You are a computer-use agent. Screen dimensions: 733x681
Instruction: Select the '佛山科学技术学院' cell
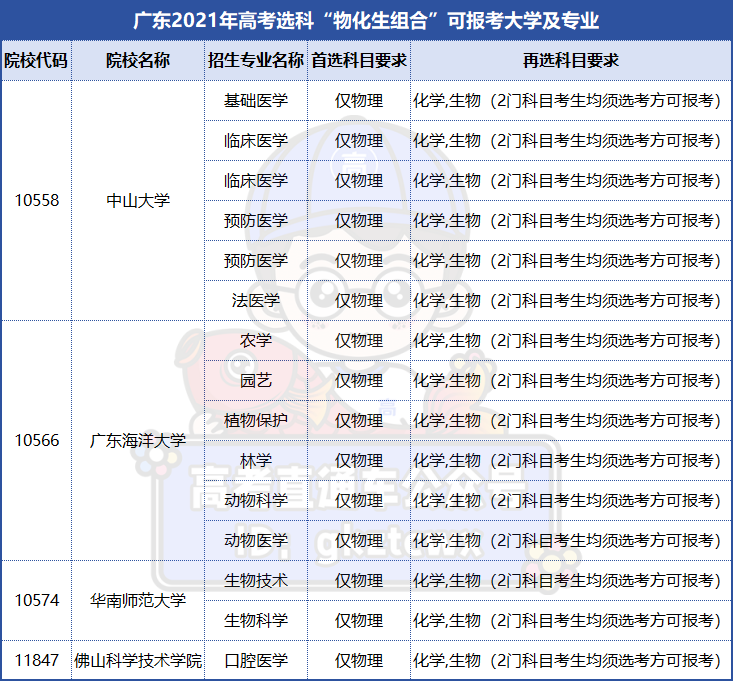click(138, 660)
